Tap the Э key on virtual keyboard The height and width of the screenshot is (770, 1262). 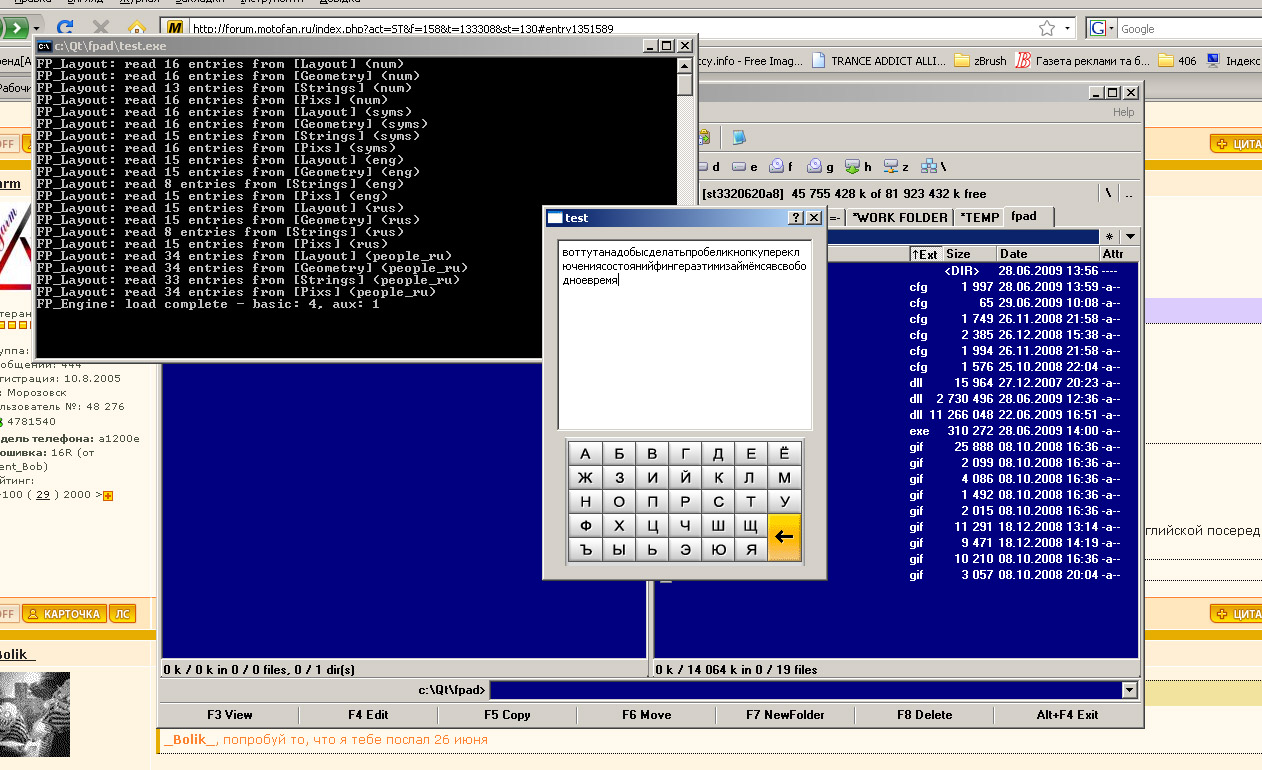(685, 550)
